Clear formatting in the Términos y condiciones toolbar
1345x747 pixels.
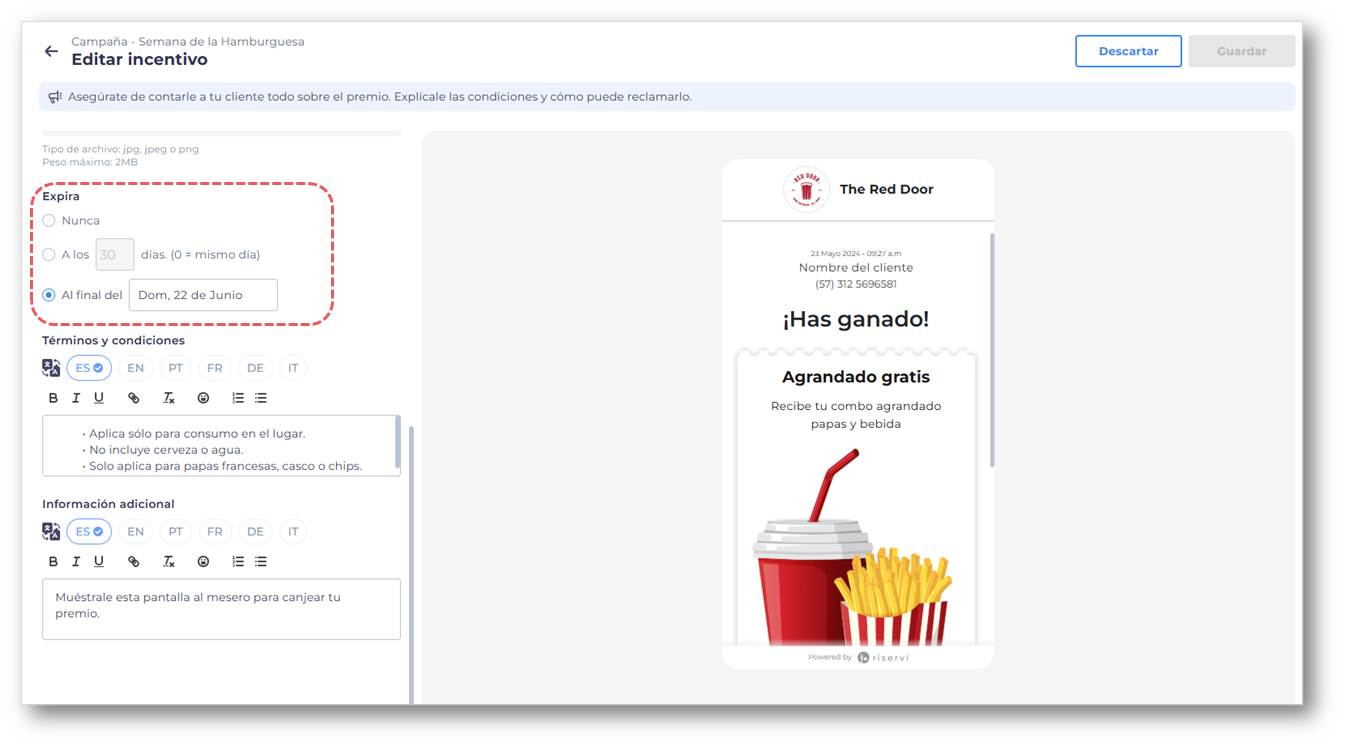(169, 398)
